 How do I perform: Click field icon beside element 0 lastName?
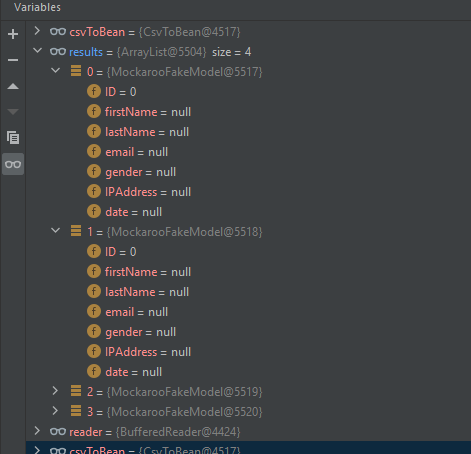[x=94, y=131]
